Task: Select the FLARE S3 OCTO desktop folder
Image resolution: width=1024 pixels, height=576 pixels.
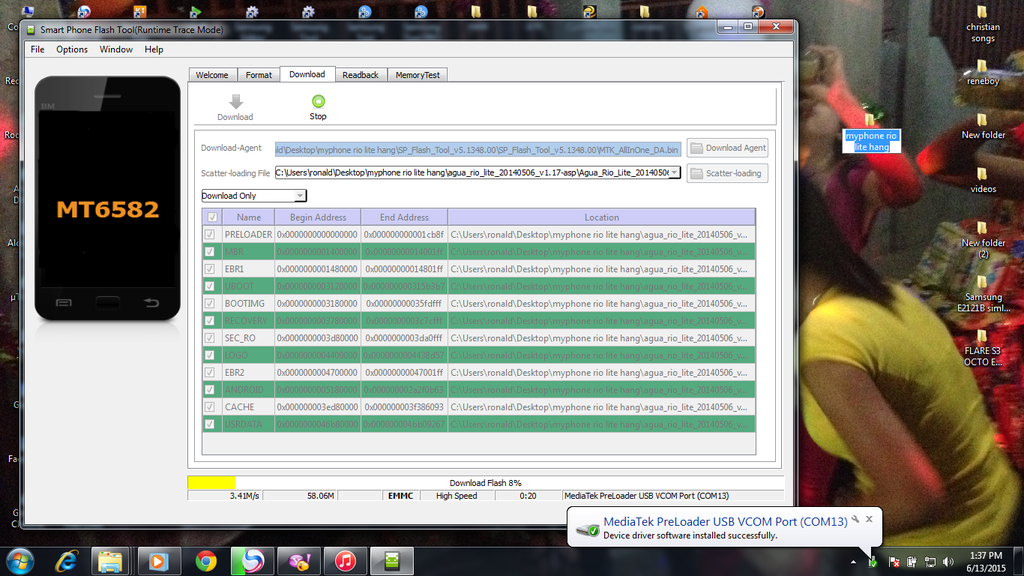Action: point(983,348)
